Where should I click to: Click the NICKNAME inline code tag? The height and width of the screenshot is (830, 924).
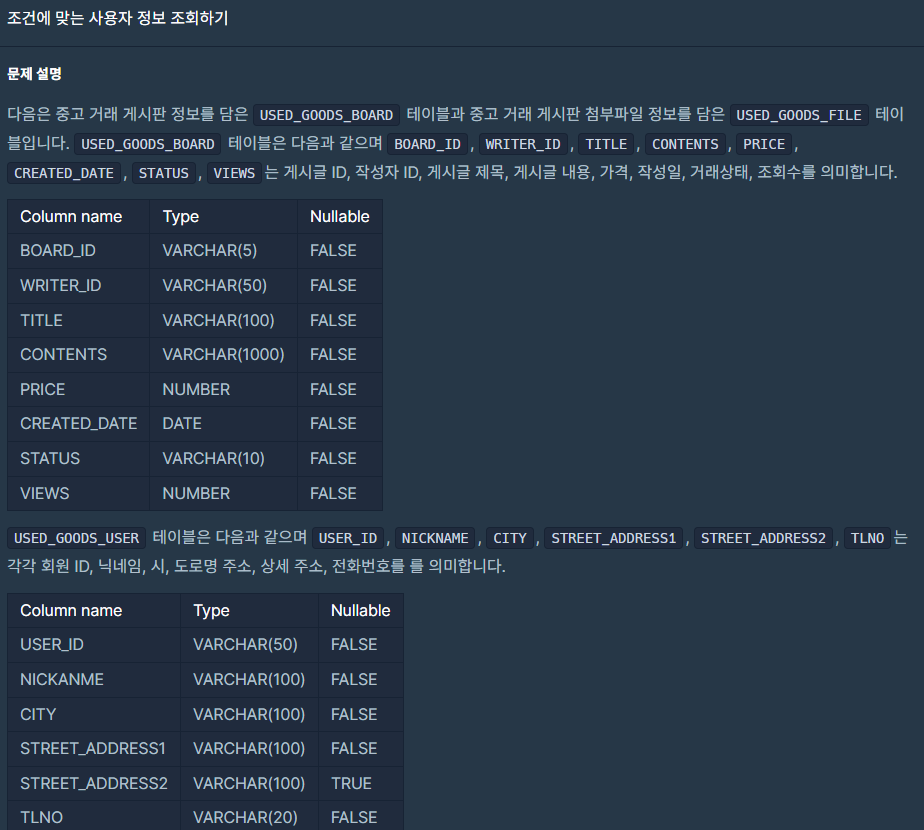435,538
